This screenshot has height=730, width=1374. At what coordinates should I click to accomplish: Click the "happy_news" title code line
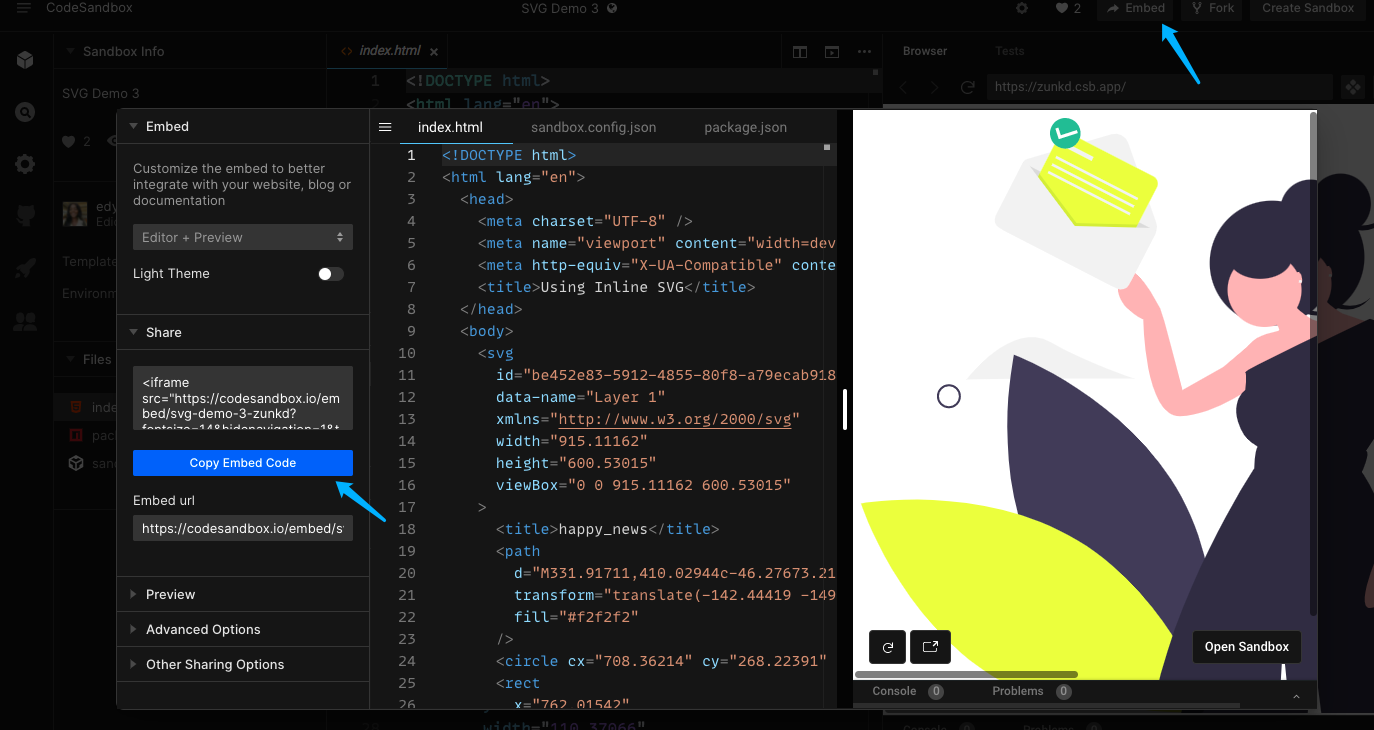pos(607,529)
